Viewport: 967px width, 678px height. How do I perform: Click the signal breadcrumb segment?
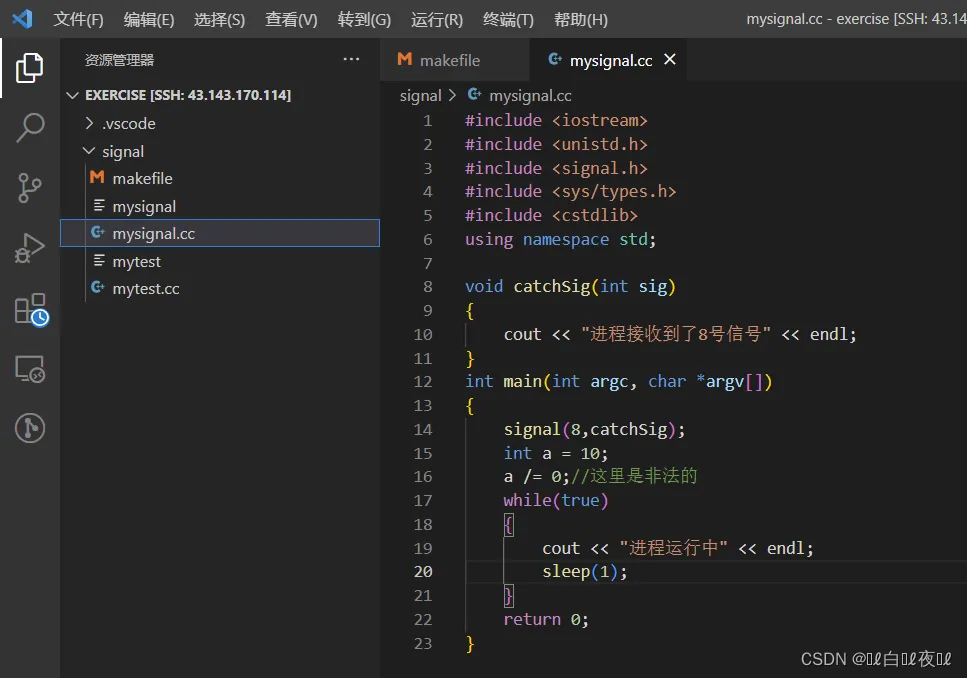[x=420, y=96]
